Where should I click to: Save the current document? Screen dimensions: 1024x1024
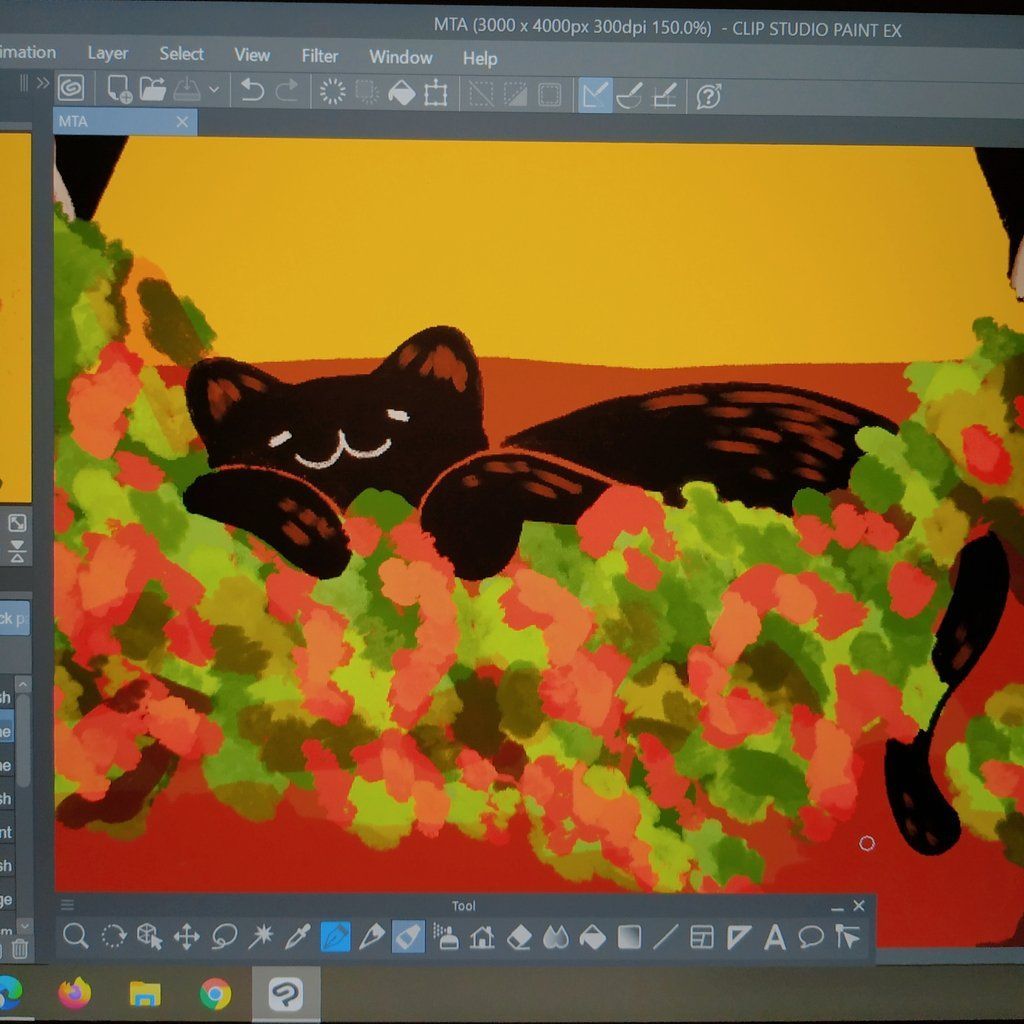(x=187, y=89)
